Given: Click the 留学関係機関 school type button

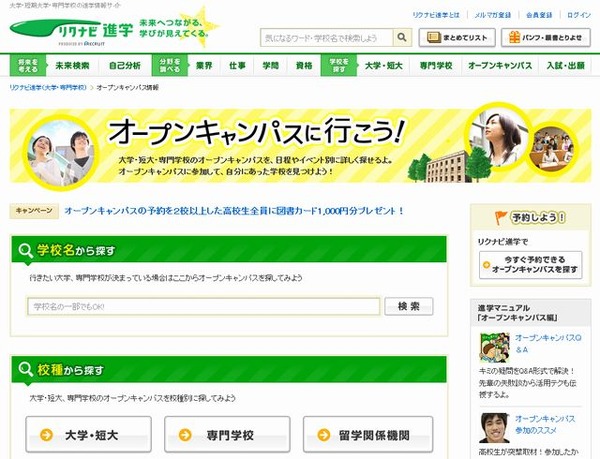Looking at the screenshot, I should [368, 435].
